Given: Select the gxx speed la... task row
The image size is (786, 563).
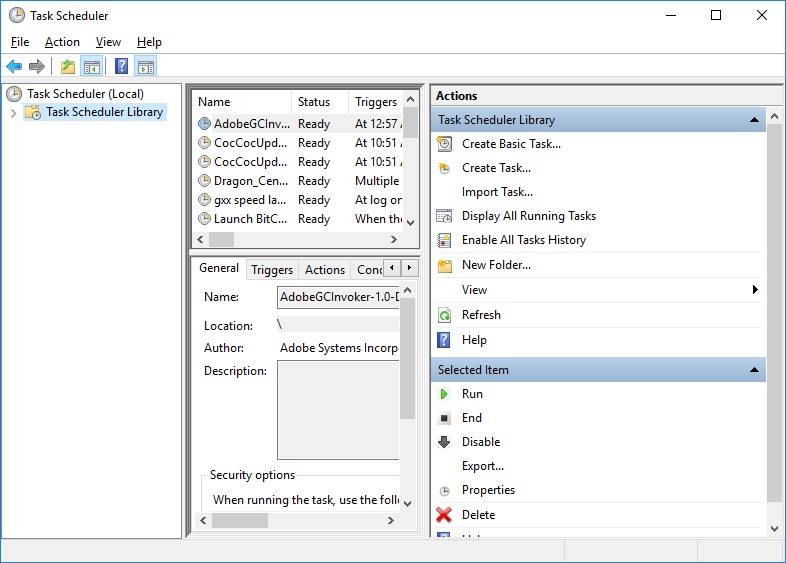Looking at the screenshot, I should 299,200.
